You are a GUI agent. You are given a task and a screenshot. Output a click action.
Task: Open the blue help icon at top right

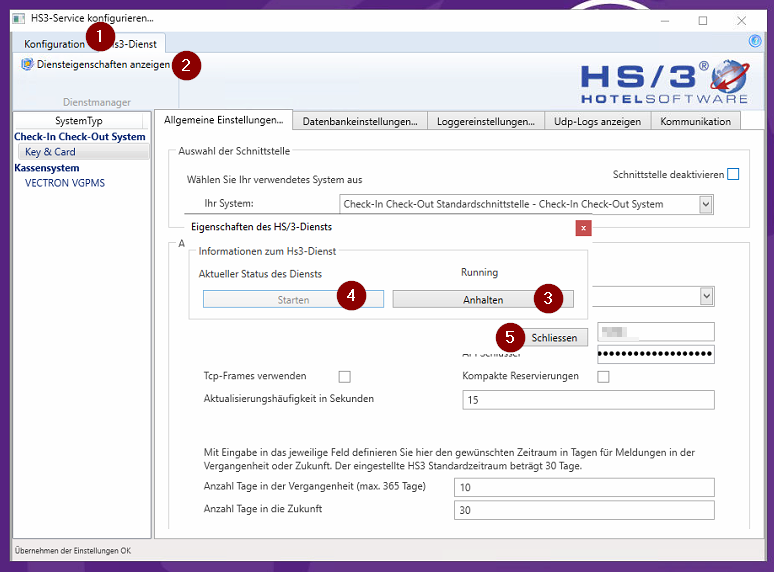[x=755, y=41]
